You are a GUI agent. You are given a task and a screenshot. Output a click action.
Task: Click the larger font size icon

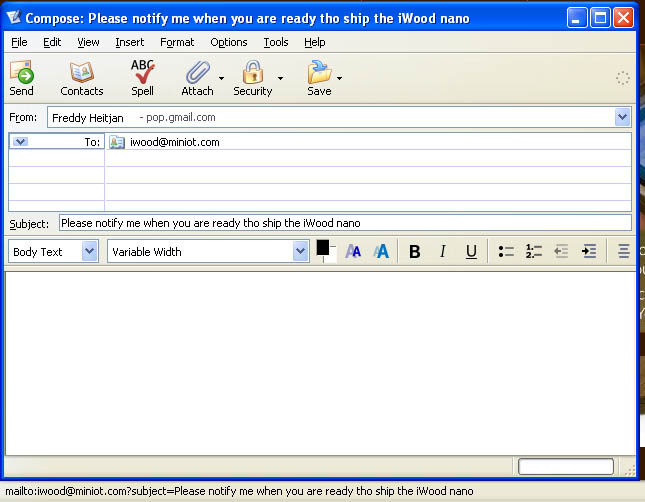pos(381,251)
